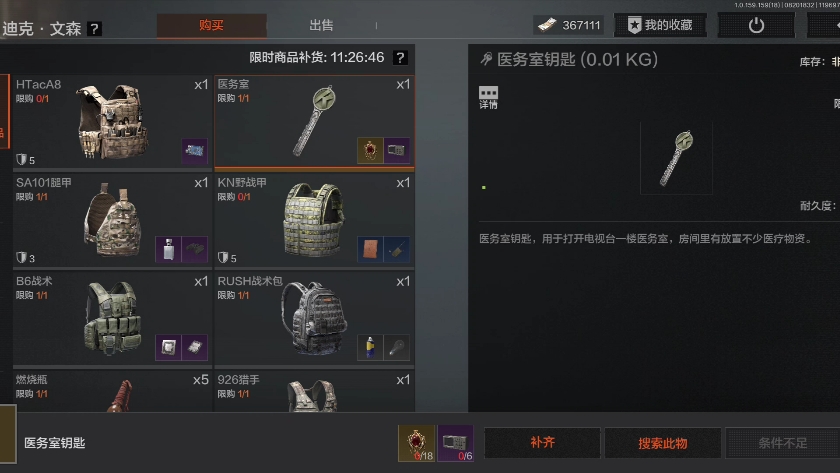
Task: Click the money balance 367111 display
Action: tap(569, 25)
